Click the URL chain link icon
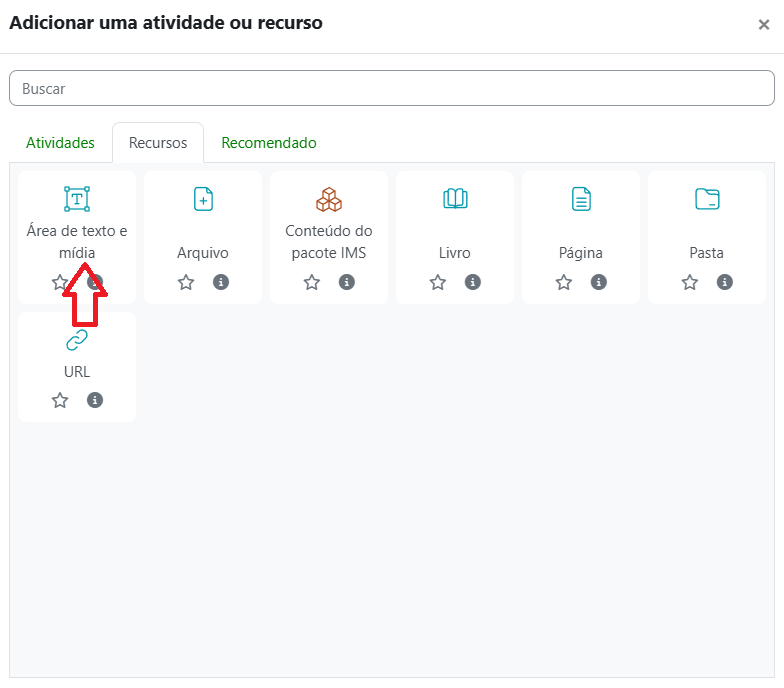 click(x=77, y=340)
